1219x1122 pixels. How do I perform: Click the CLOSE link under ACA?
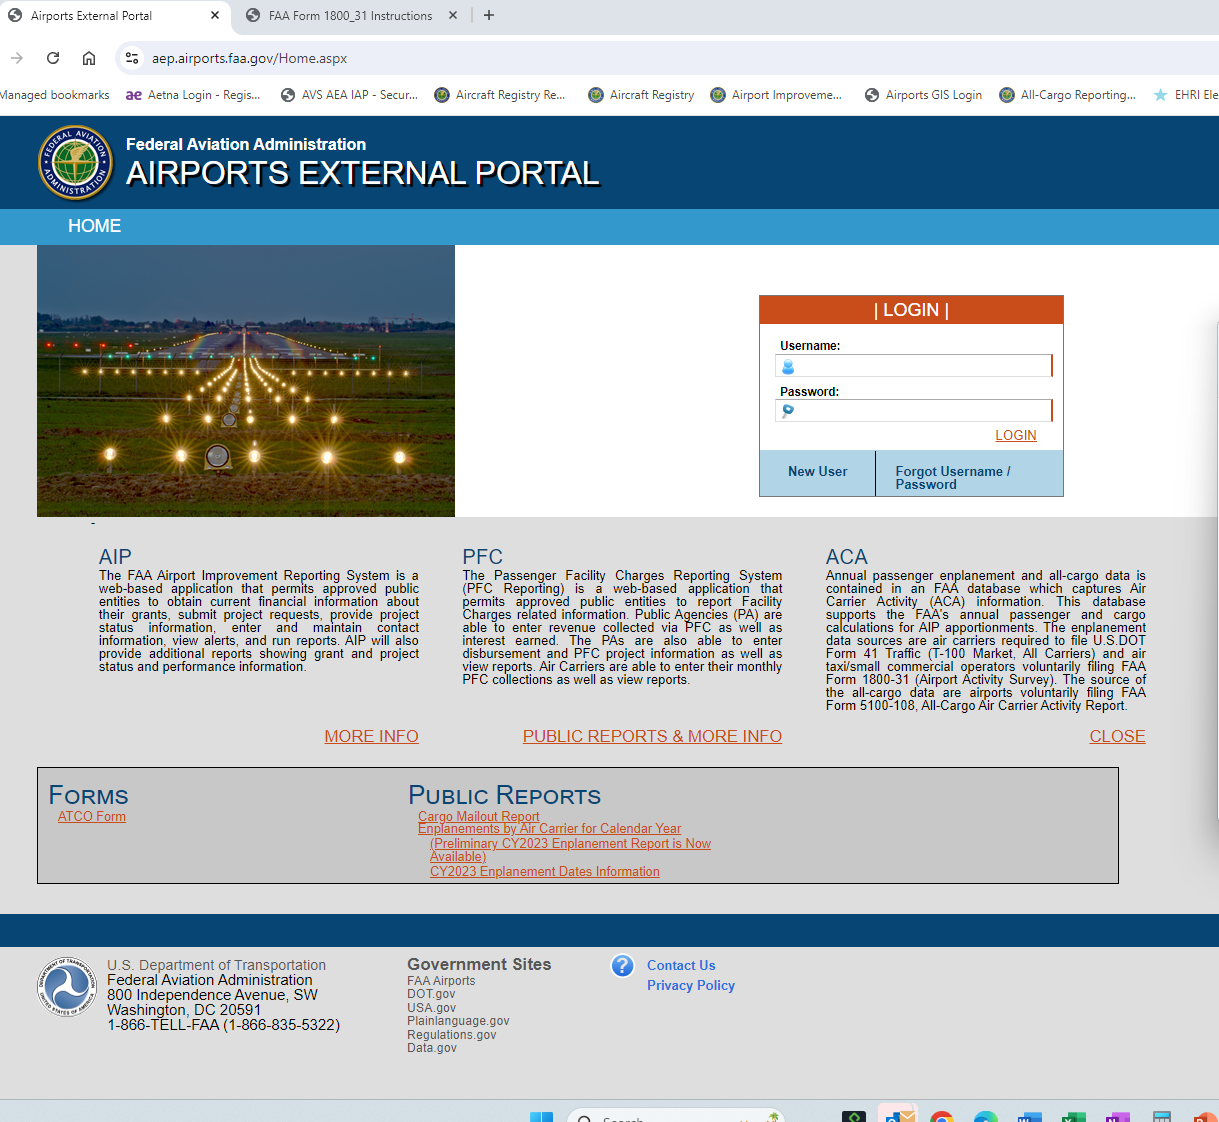click(1117, 736)
